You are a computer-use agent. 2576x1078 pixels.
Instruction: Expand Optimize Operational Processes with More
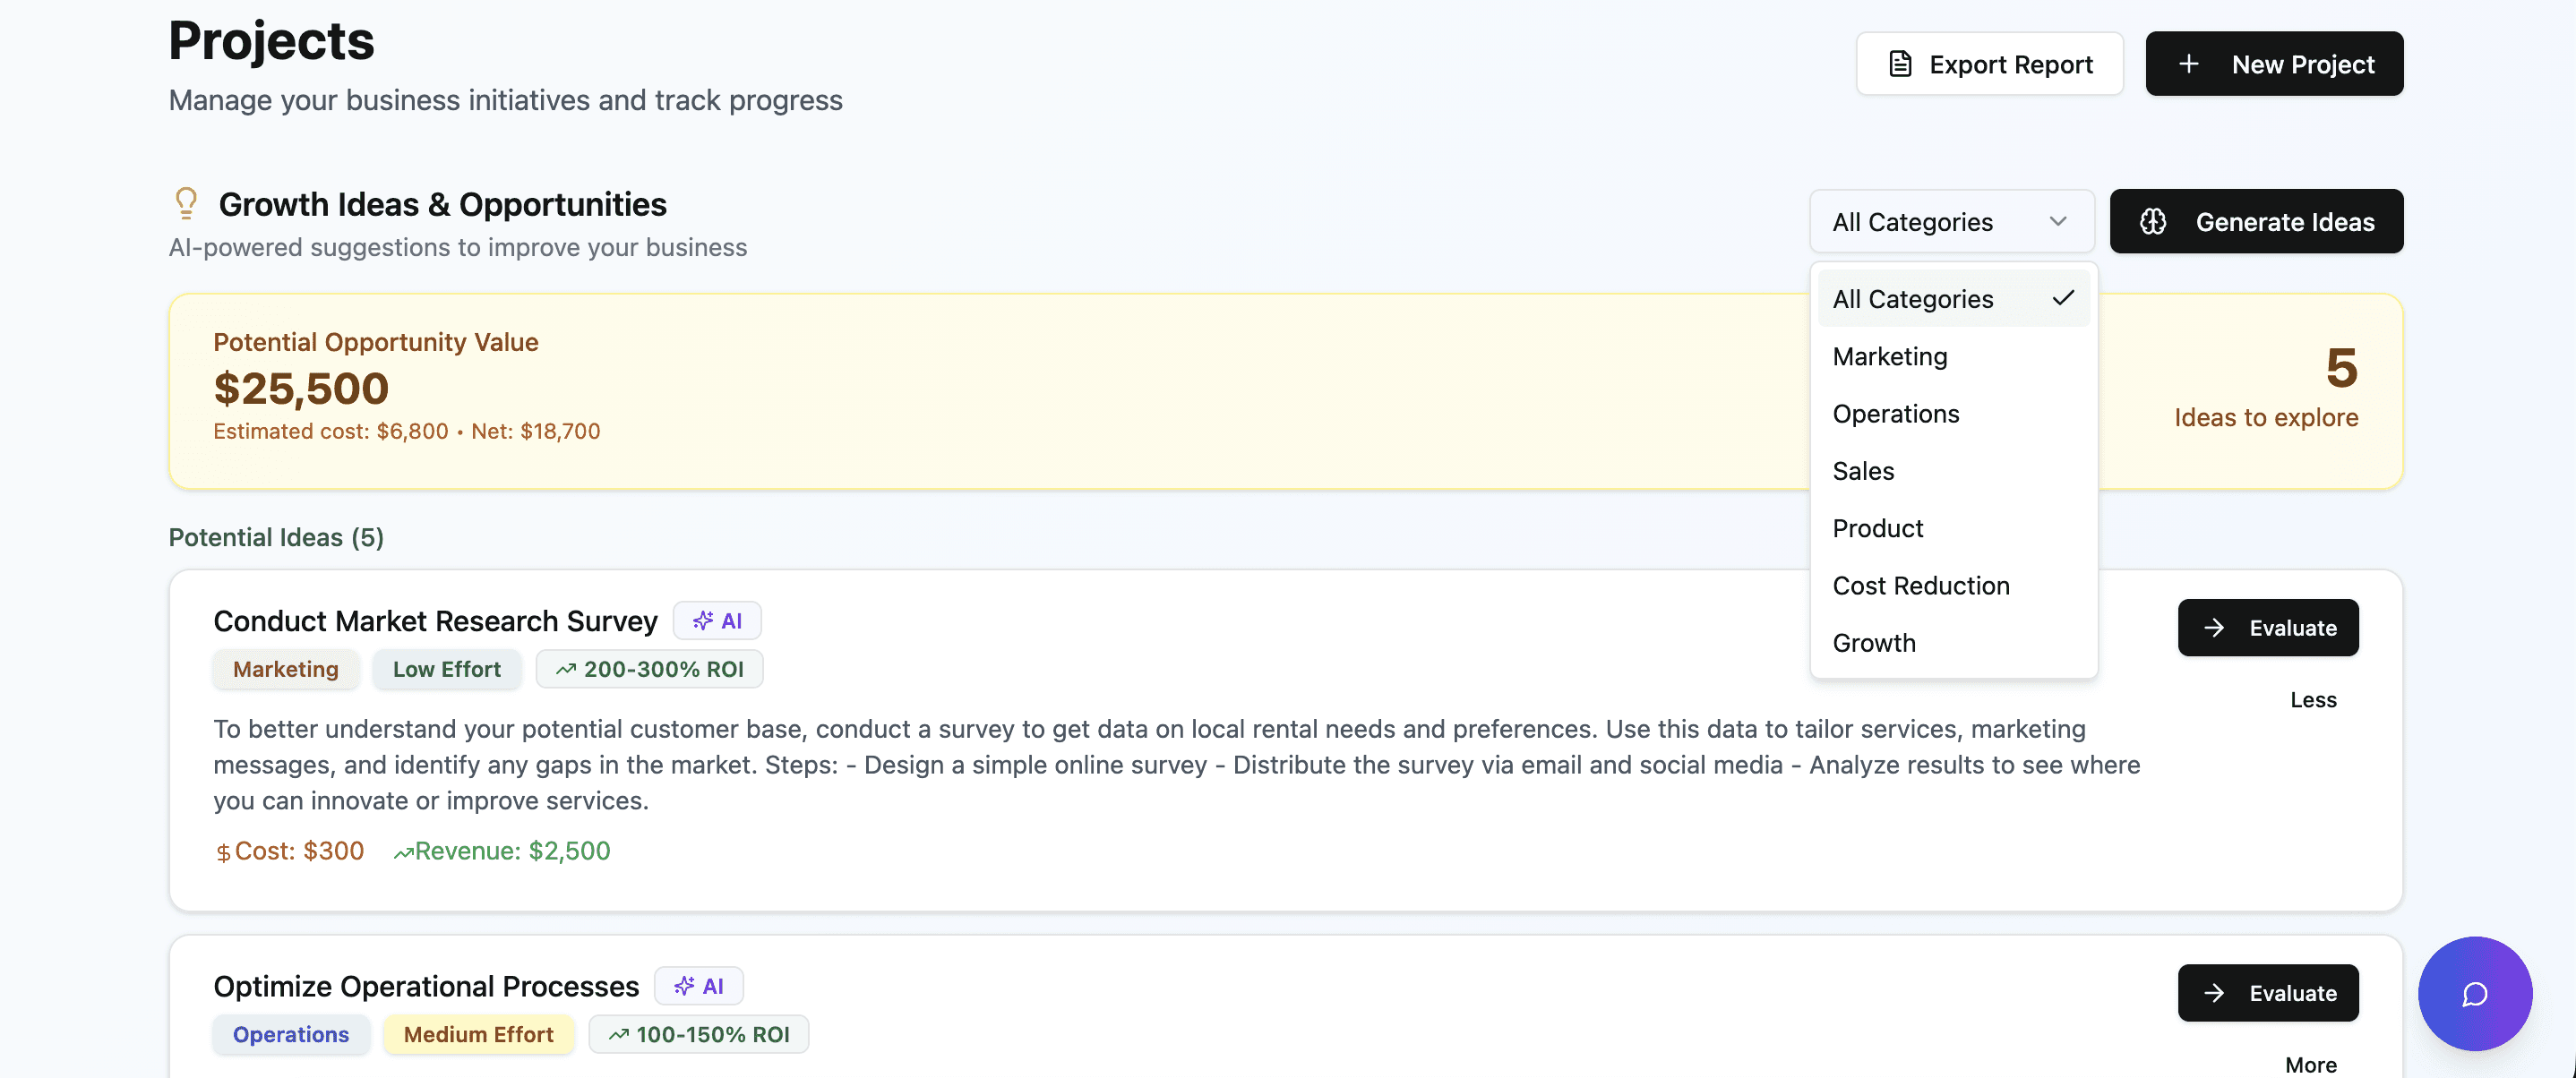pyautogui.click(x=2310, y=1064)
